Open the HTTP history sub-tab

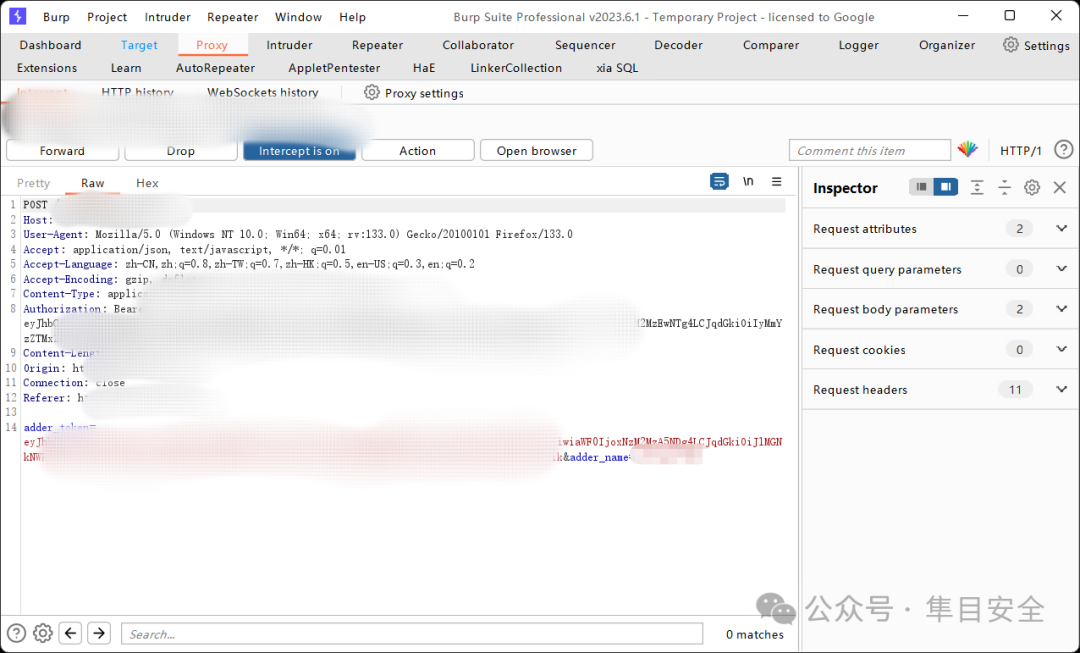(x=137, y=92)
